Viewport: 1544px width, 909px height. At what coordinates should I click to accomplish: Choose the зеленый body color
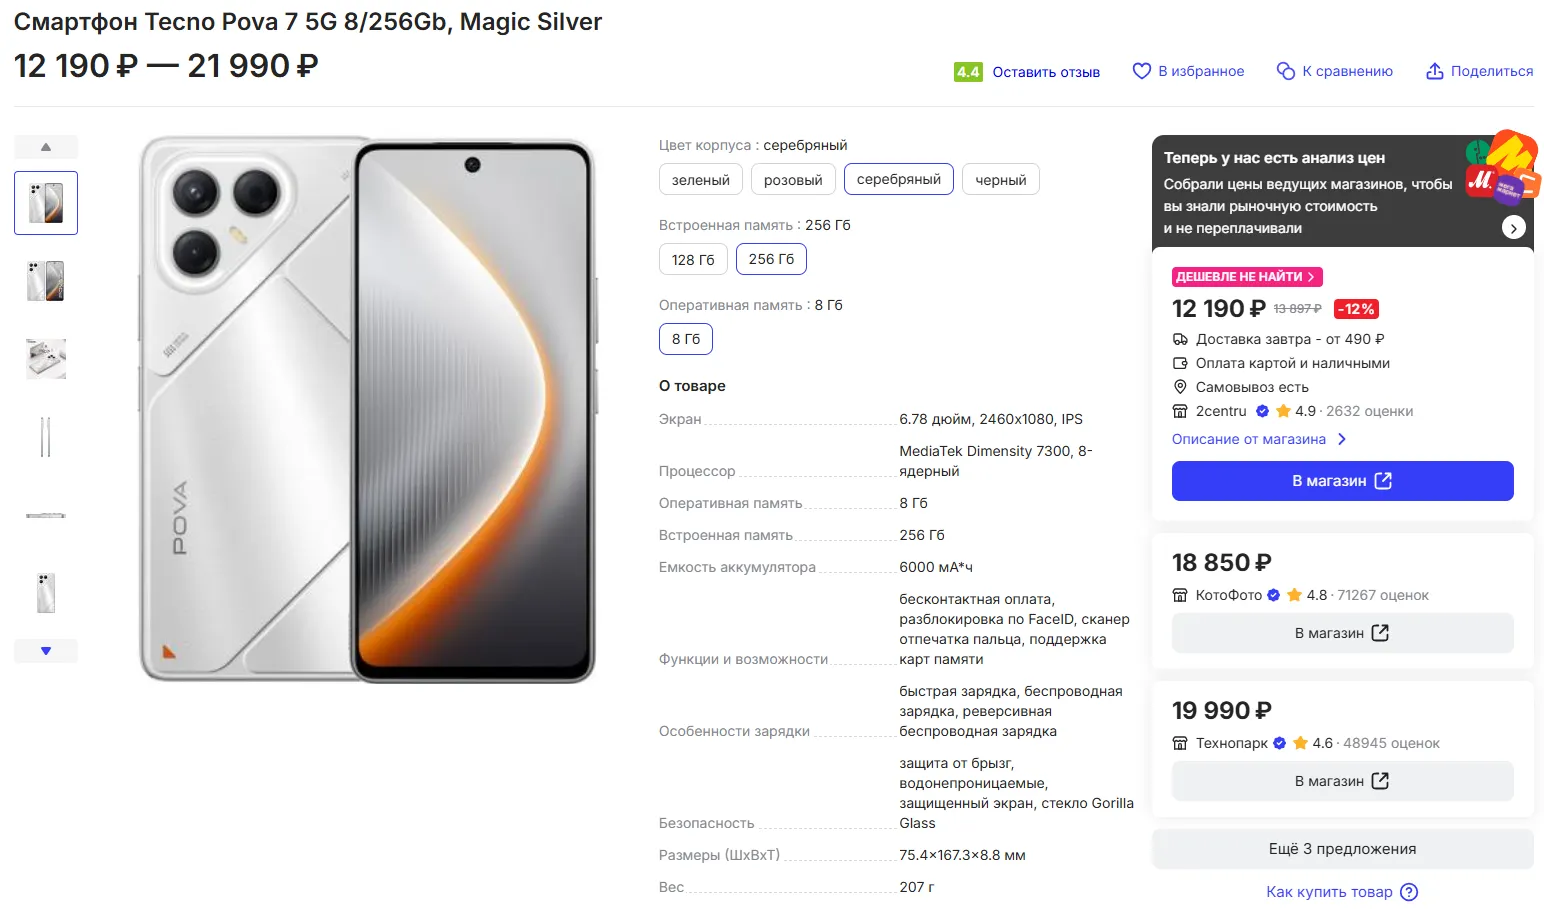point(701,180)
